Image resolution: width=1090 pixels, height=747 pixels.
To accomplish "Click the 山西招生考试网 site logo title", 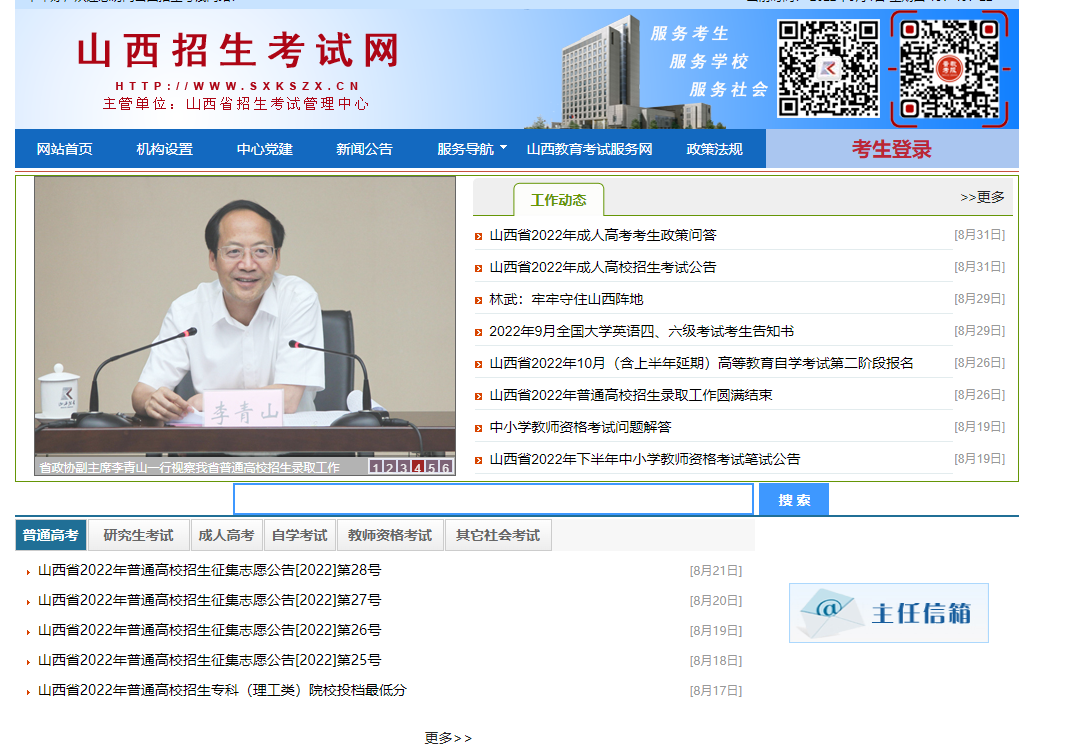I will (238, 50).
